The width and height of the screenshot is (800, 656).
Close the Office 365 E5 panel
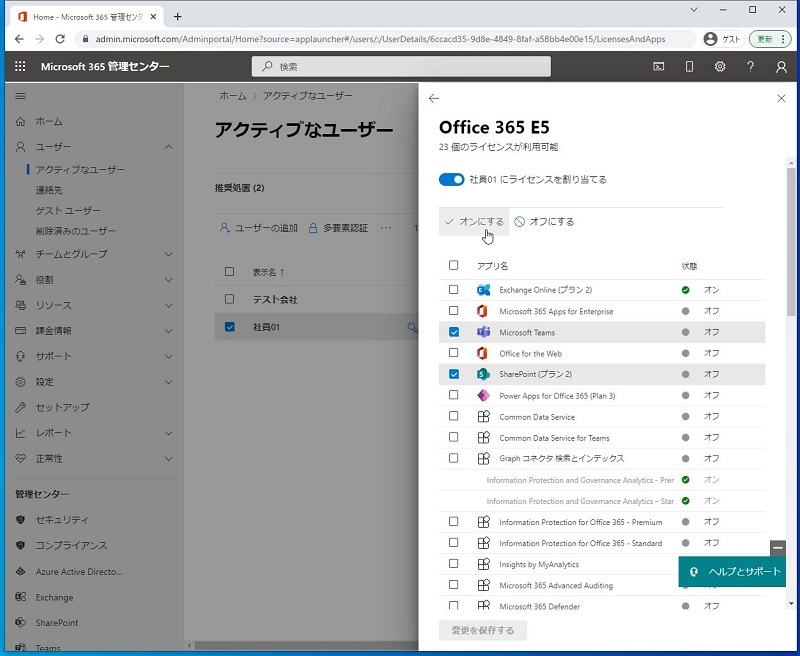coord(781,98)
